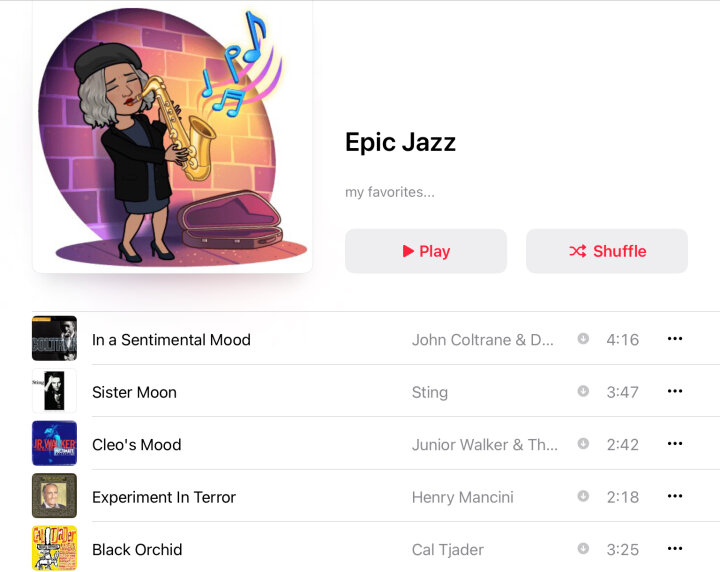Open the 'my favorites...' playlist description
Viewport: 720px width, 572px height.
(390, 192)
